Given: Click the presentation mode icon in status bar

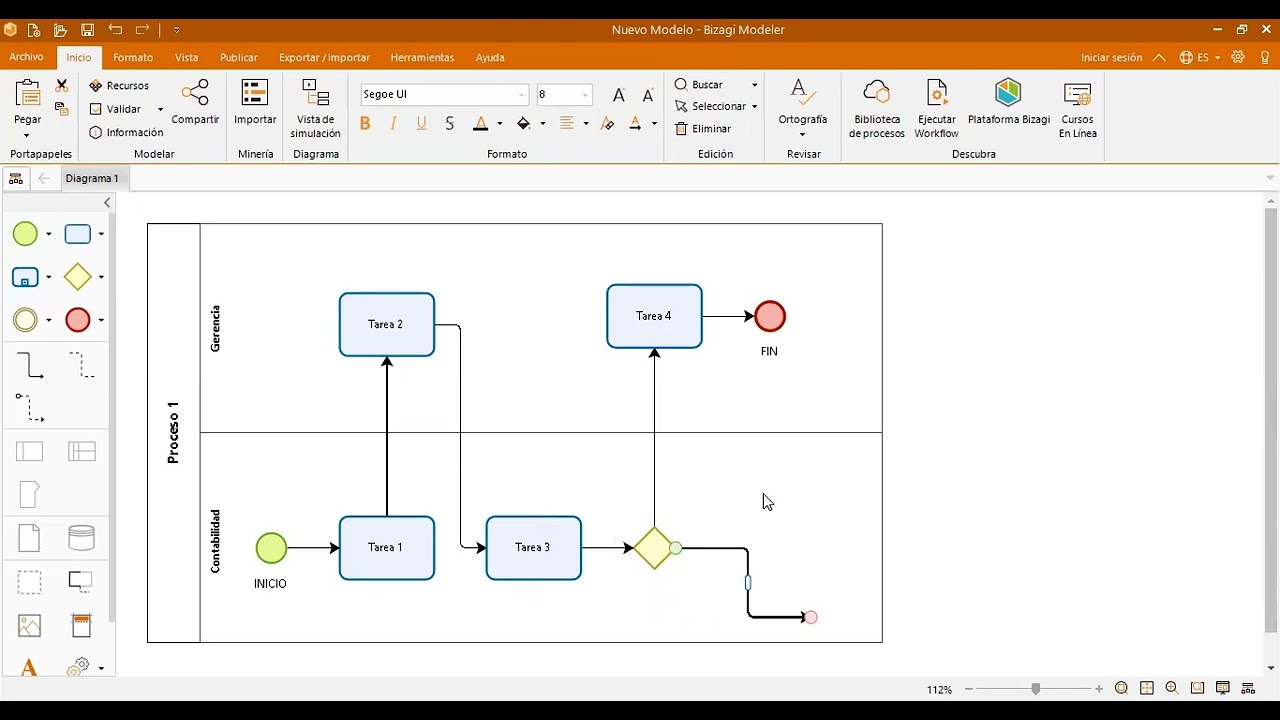Looking at the screenshot, I should tap(1222, 689).
